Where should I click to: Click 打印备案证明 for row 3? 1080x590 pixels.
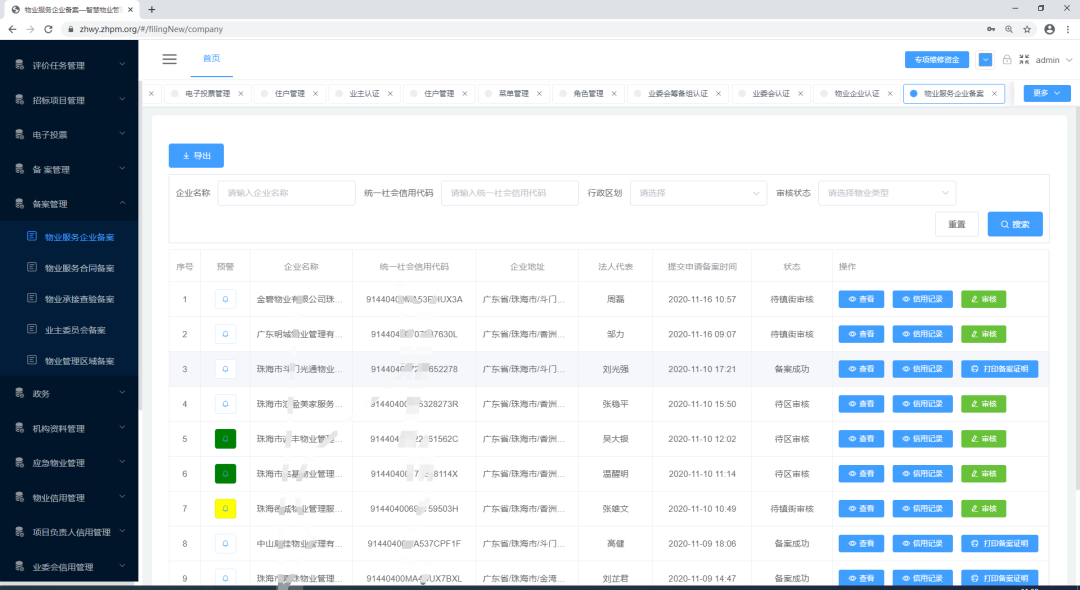pos(999,369)
